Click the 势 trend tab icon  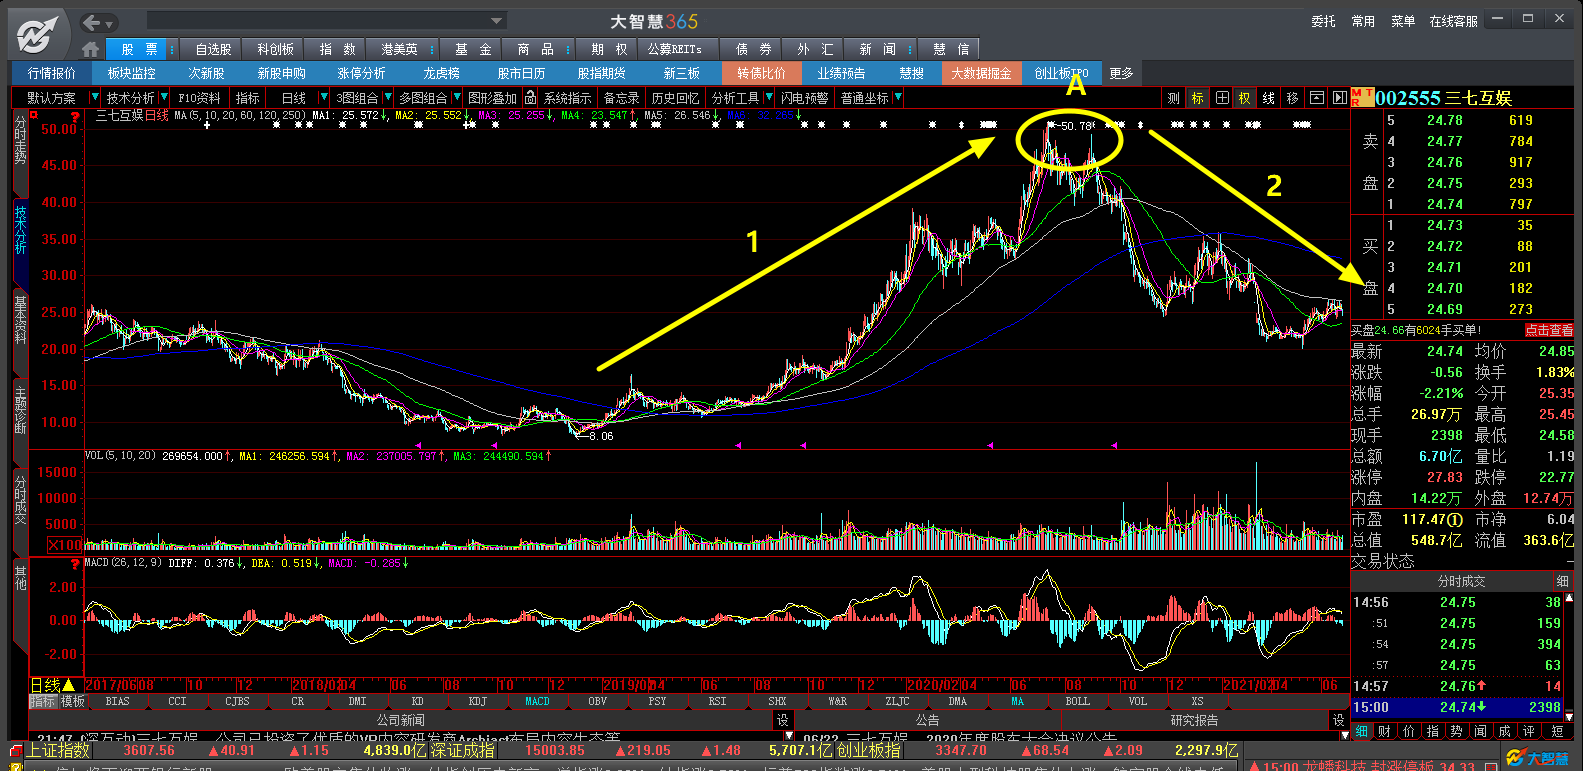[x=1457, y=732]
